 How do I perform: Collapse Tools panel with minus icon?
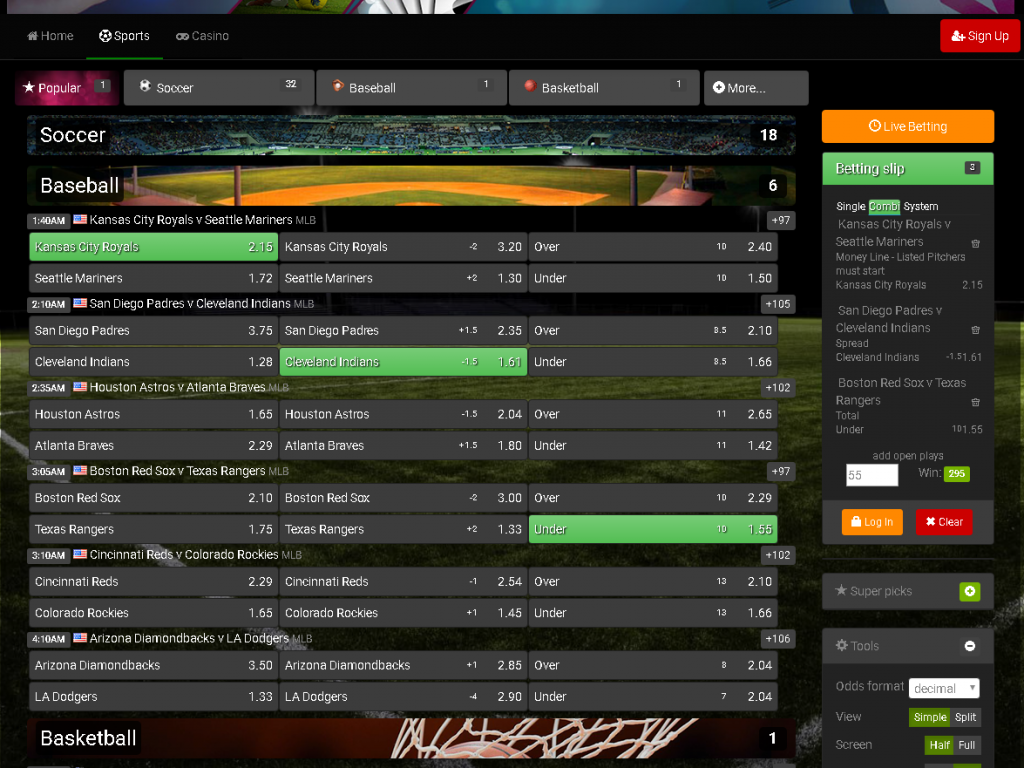(x=970, y=646)
